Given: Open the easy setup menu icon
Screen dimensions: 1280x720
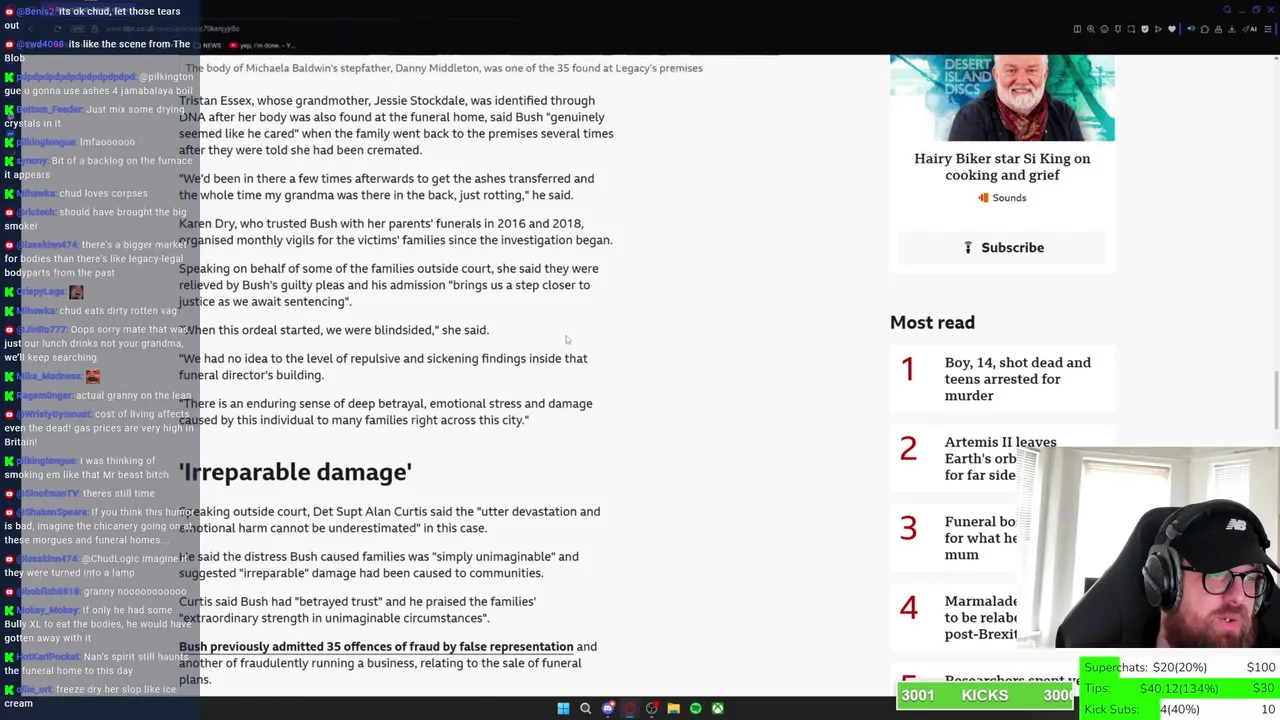Looking at the screenshot, I should coord(1268,29).
